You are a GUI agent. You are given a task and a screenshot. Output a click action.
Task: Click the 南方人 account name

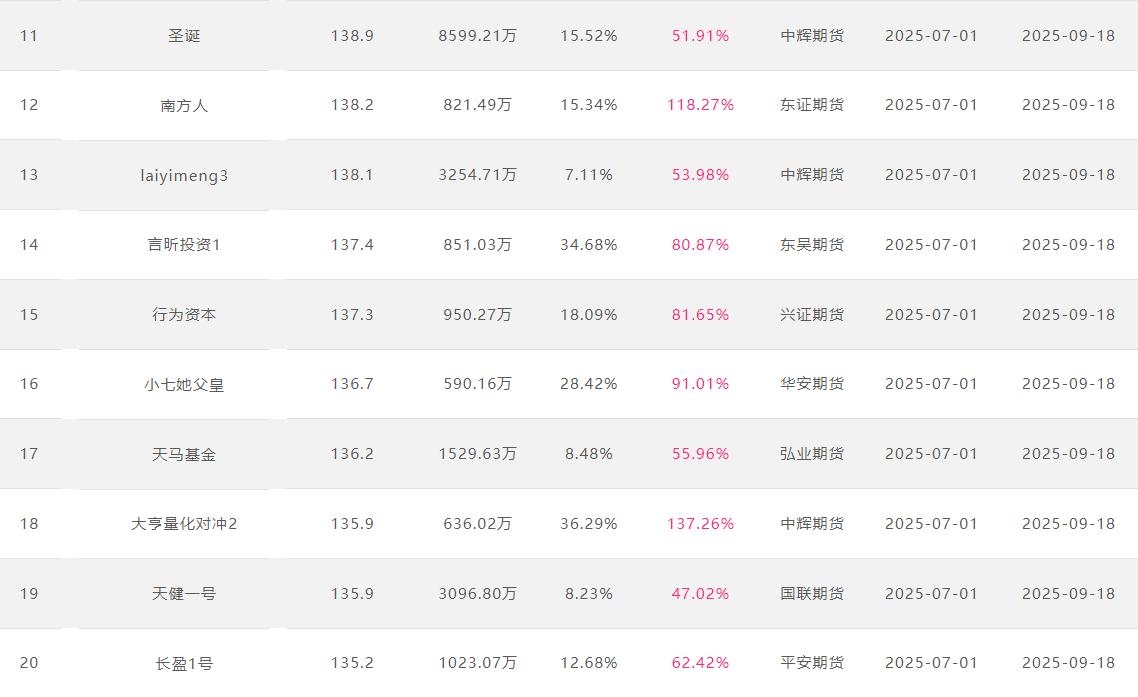184,105
